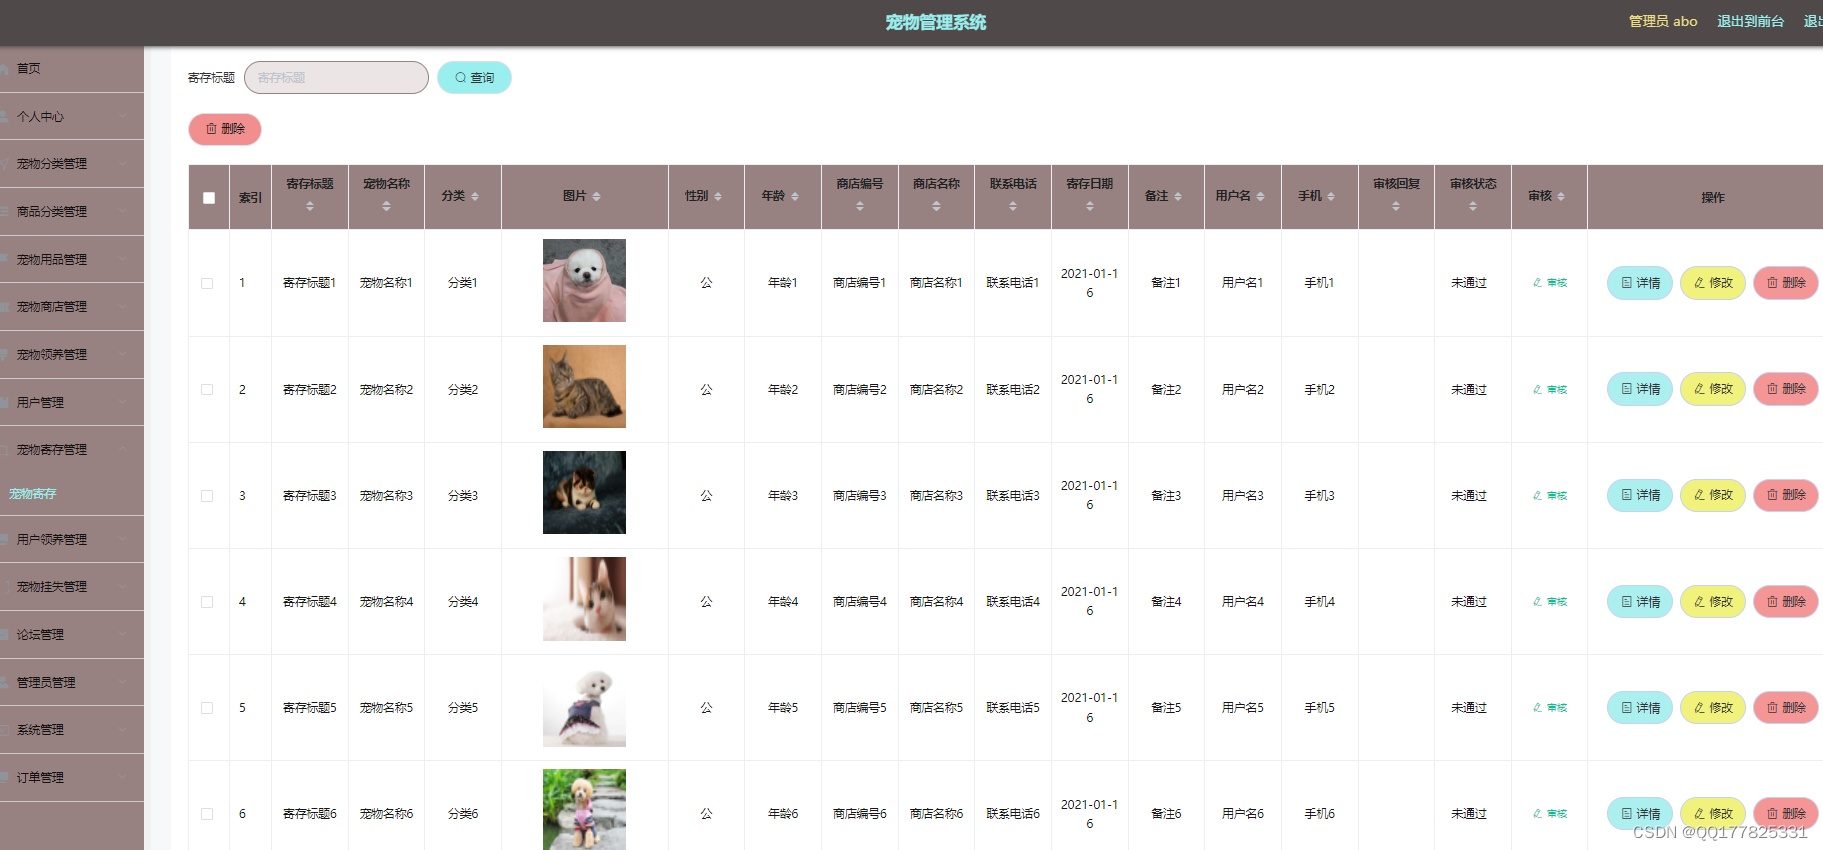Open the 订单管理 sidebar menu
1823x850 pixels.
(x=72, y=778)
